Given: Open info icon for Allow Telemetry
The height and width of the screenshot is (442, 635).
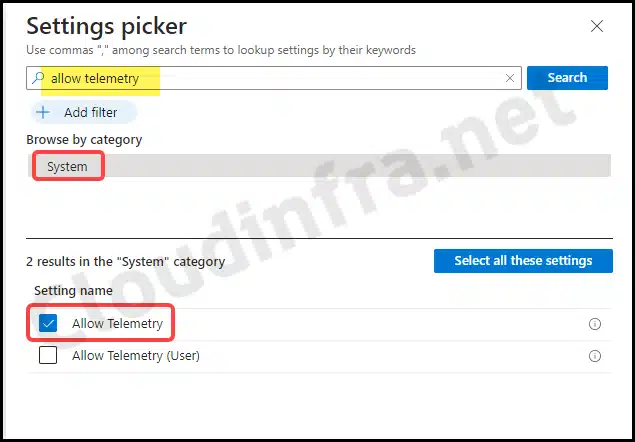Looking at the screenshot, I should (x=595, y=324).
